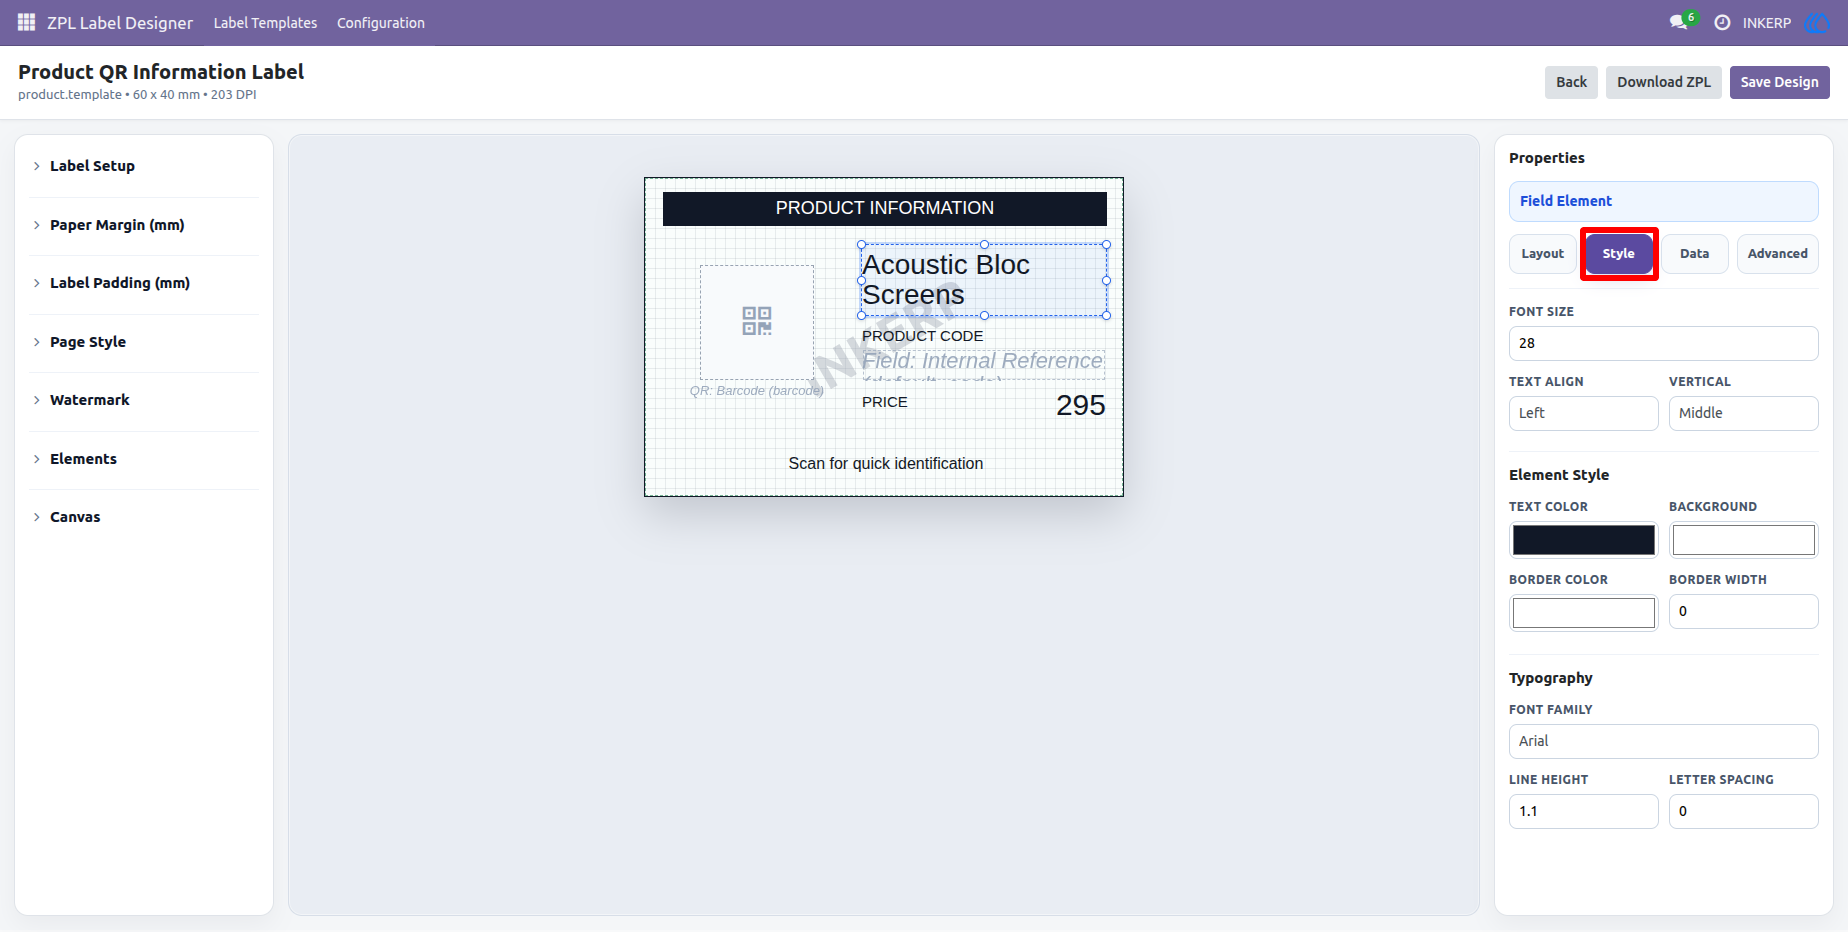Screen dimensions: 1848x932
Task: Expand the Paper Margin (mm) section
Action: tap(144, 225)
